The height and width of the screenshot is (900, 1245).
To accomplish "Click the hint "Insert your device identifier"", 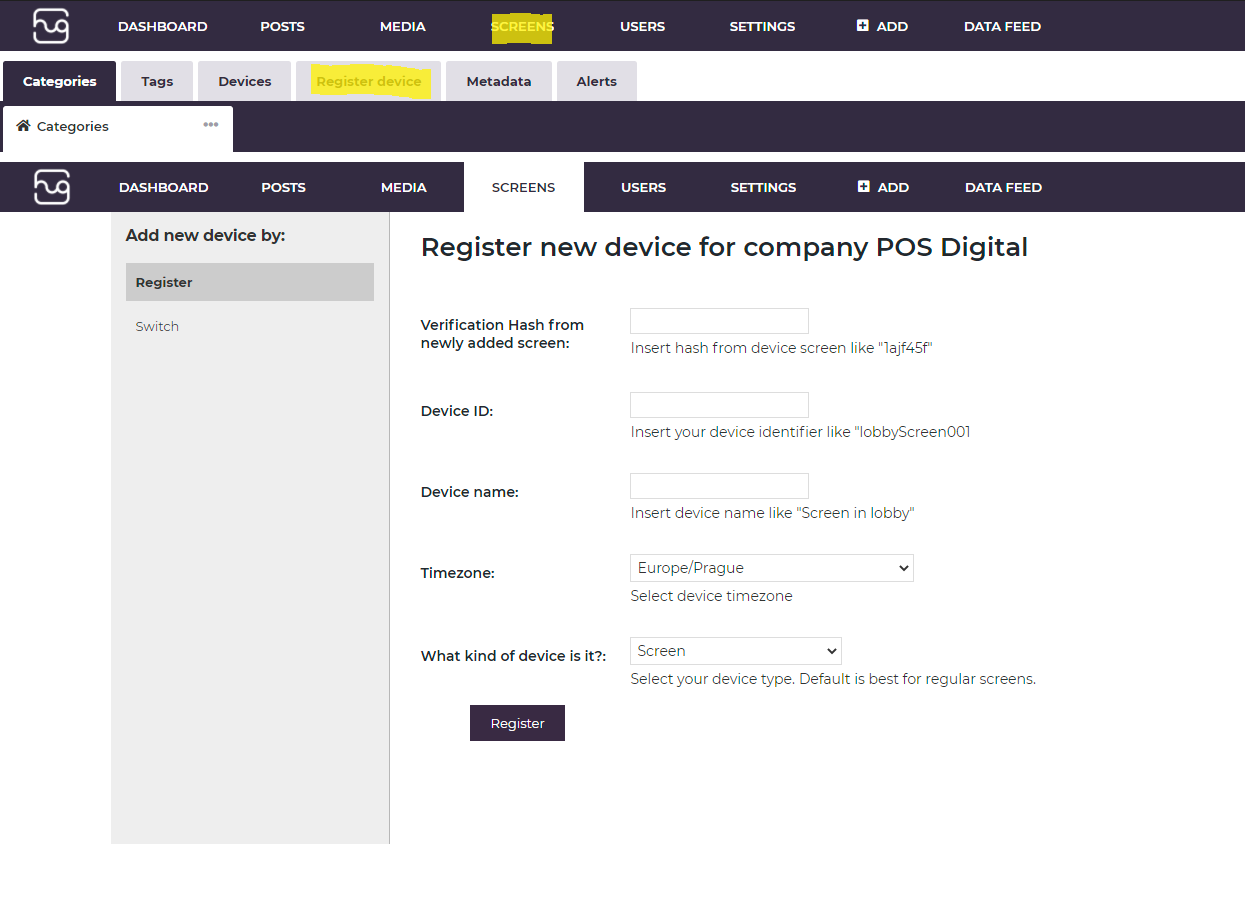I will point(800,432).
